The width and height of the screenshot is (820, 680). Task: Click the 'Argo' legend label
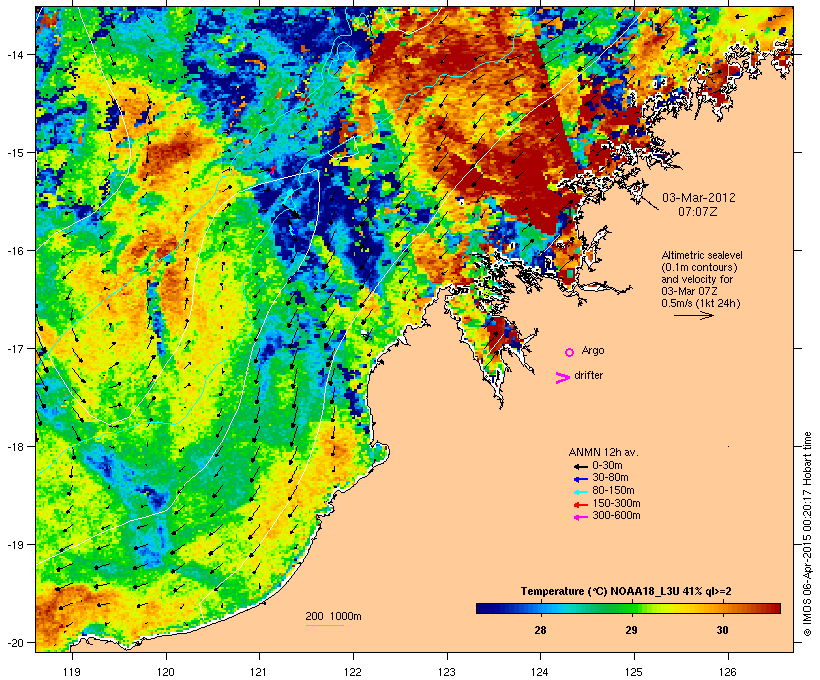point(593,350)
